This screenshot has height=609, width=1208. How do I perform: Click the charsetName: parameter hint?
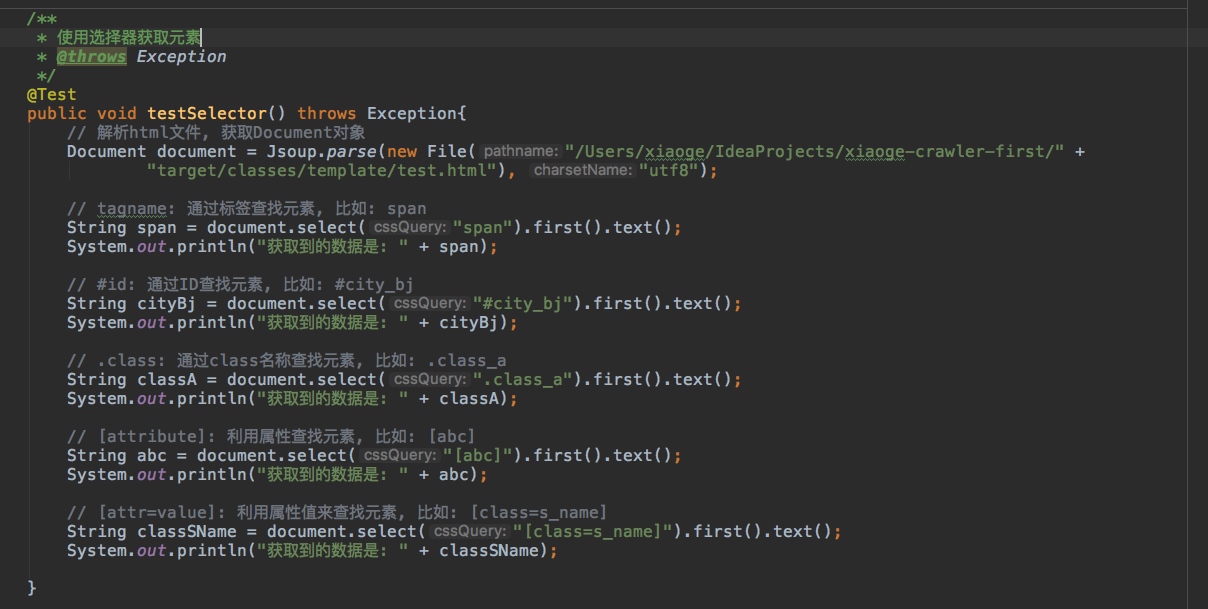583,170
